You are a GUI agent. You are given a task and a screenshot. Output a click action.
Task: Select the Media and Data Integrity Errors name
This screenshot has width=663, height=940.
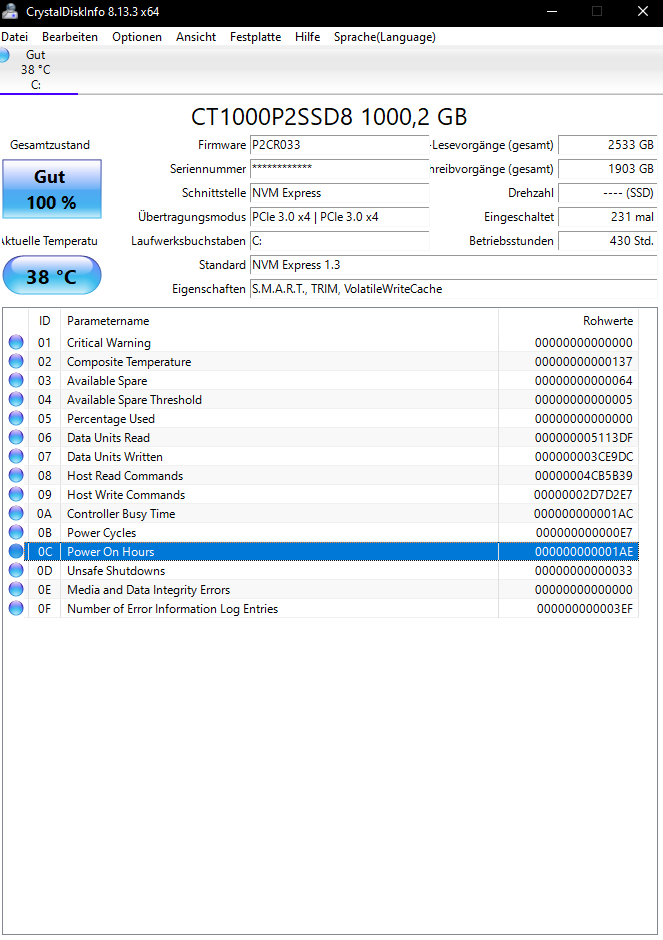coord(149,590)
